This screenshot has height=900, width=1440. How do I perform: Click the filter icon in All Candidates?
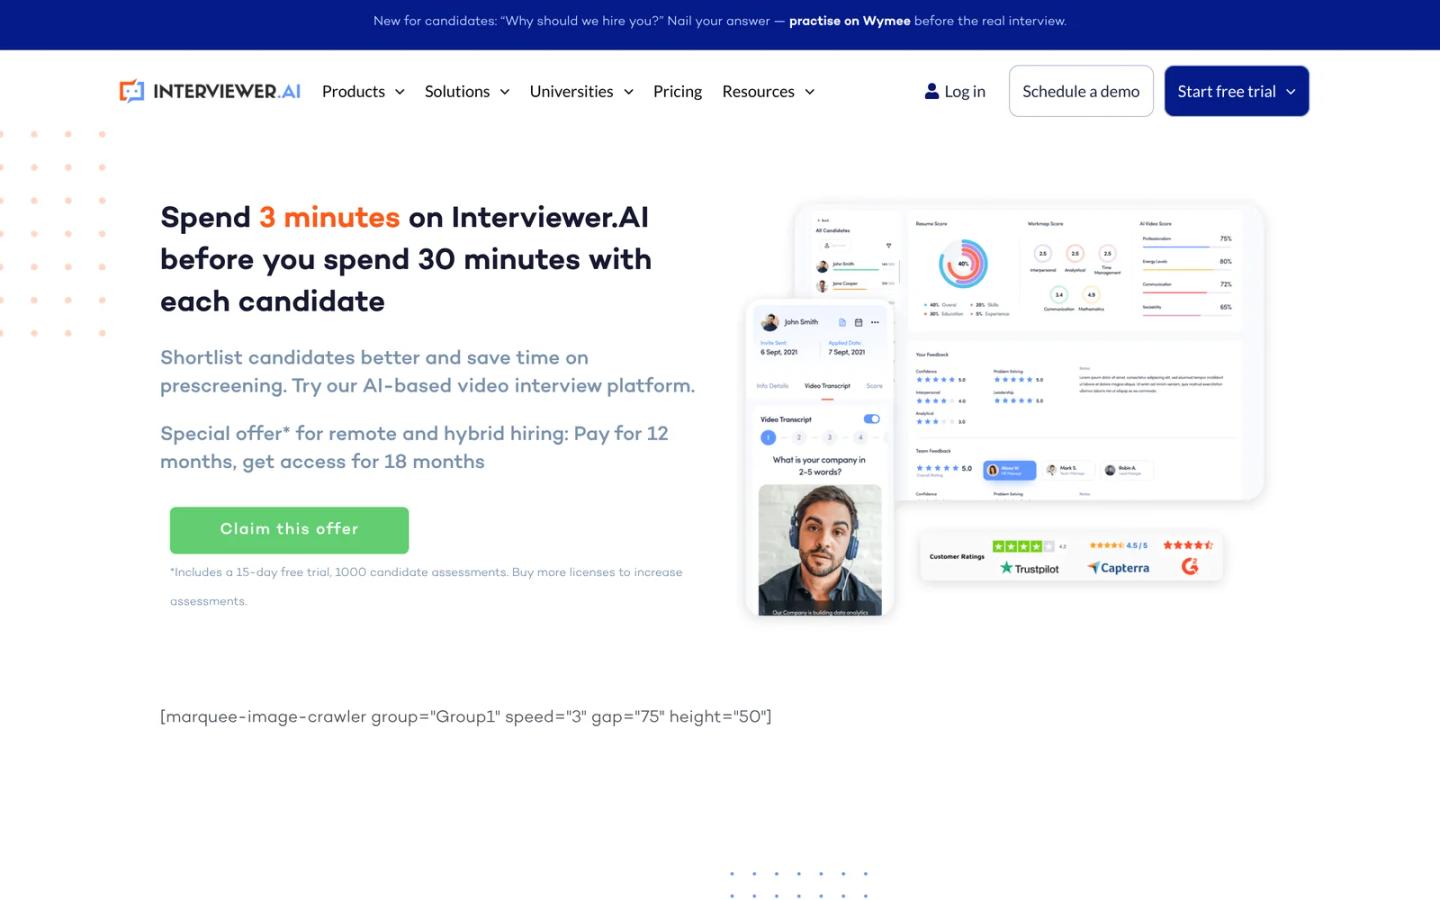pos(889,246)
